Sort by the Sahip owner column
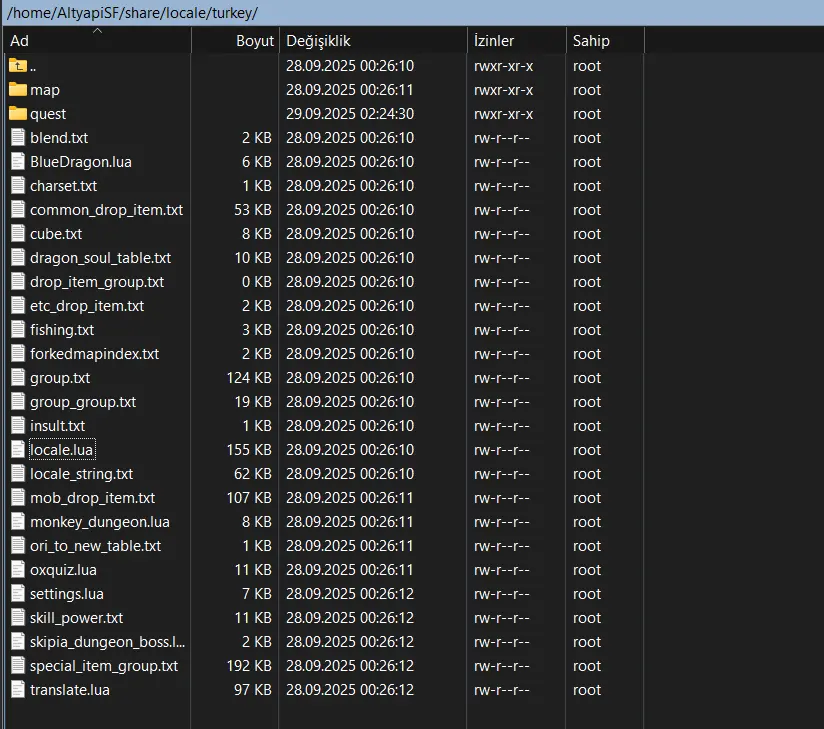824x729 pixels. [591, 41]
